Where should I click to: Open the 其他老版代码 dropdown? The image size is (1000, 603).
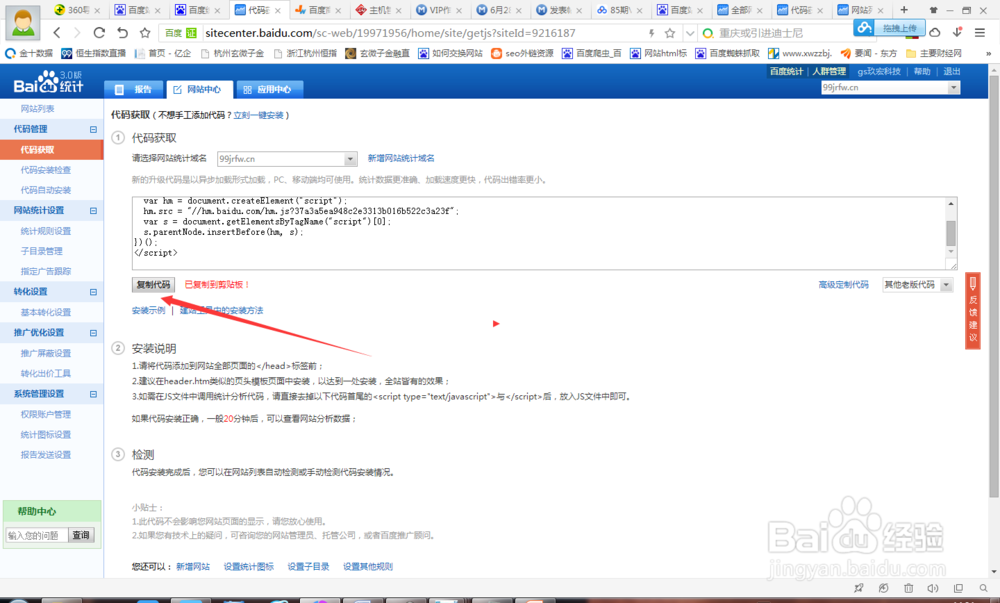click(x=917, y=285)
